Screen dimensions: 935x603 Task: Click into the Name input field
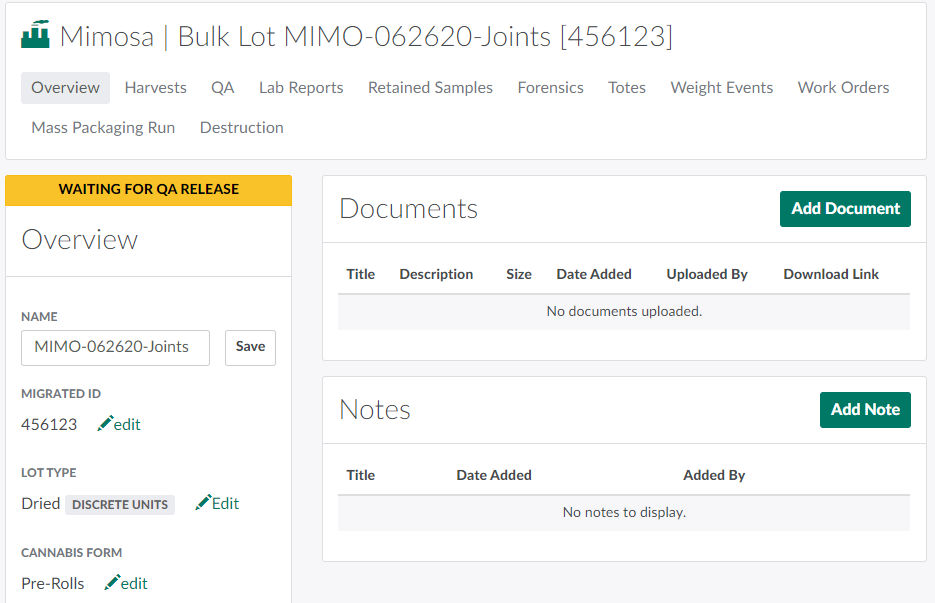coord(115,347)
